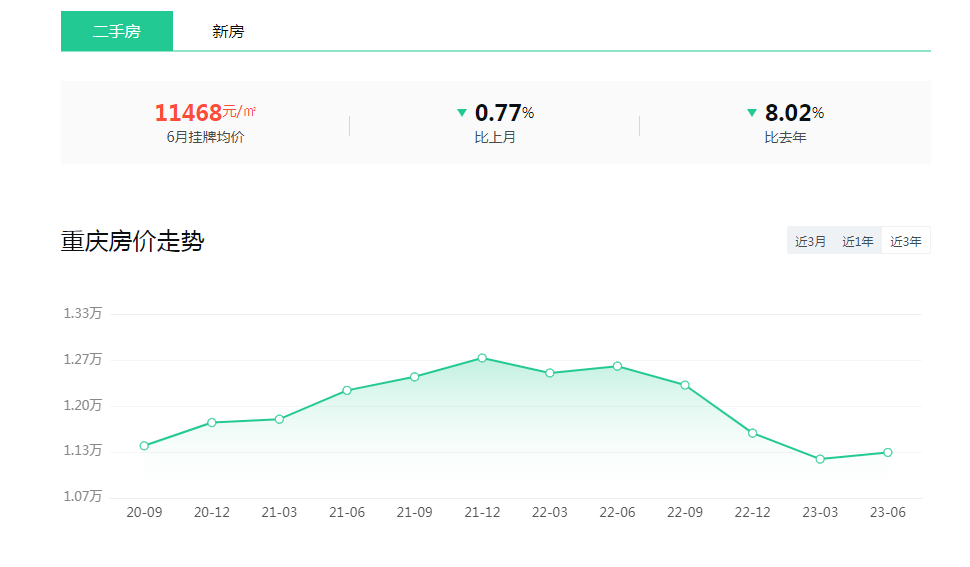Open the 新房 tab

coord(228,31)
